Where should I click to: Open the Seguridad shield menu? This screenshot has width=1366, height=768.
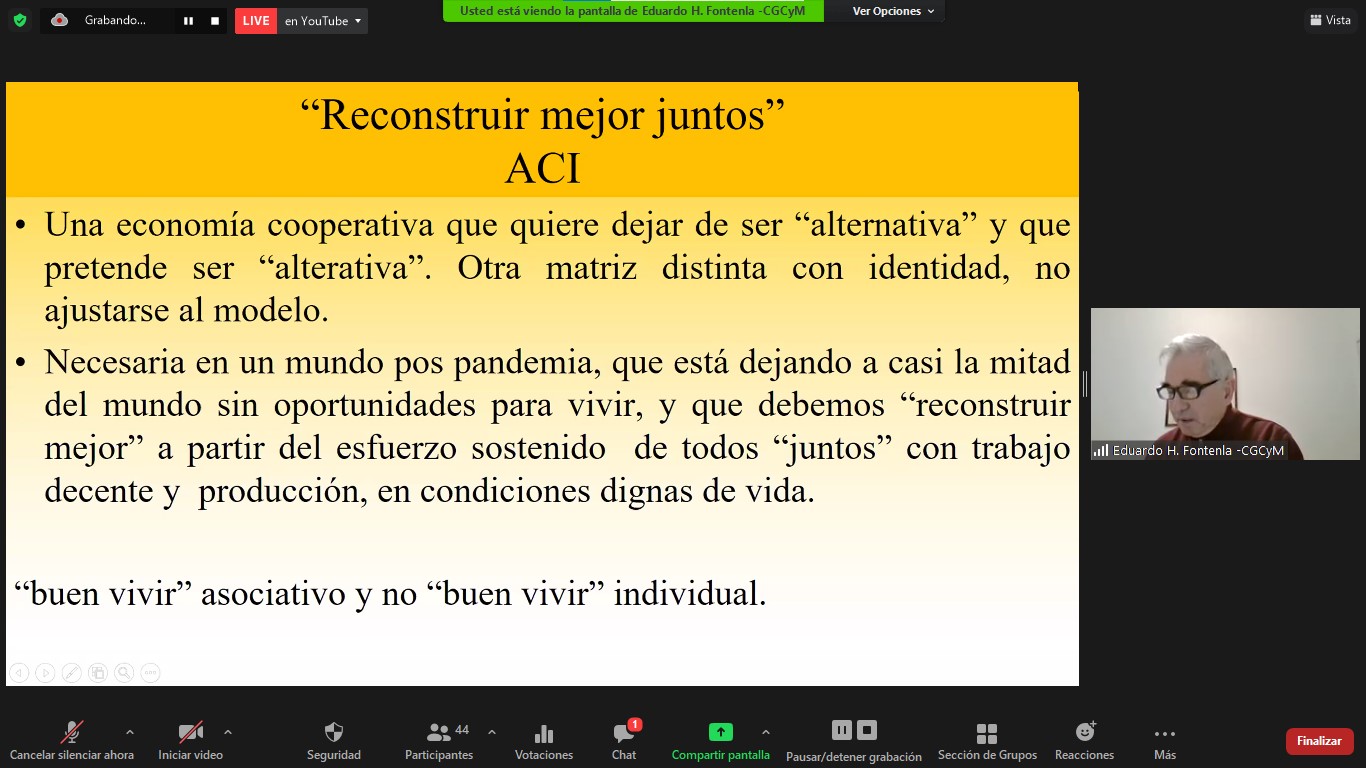[334, 741]
